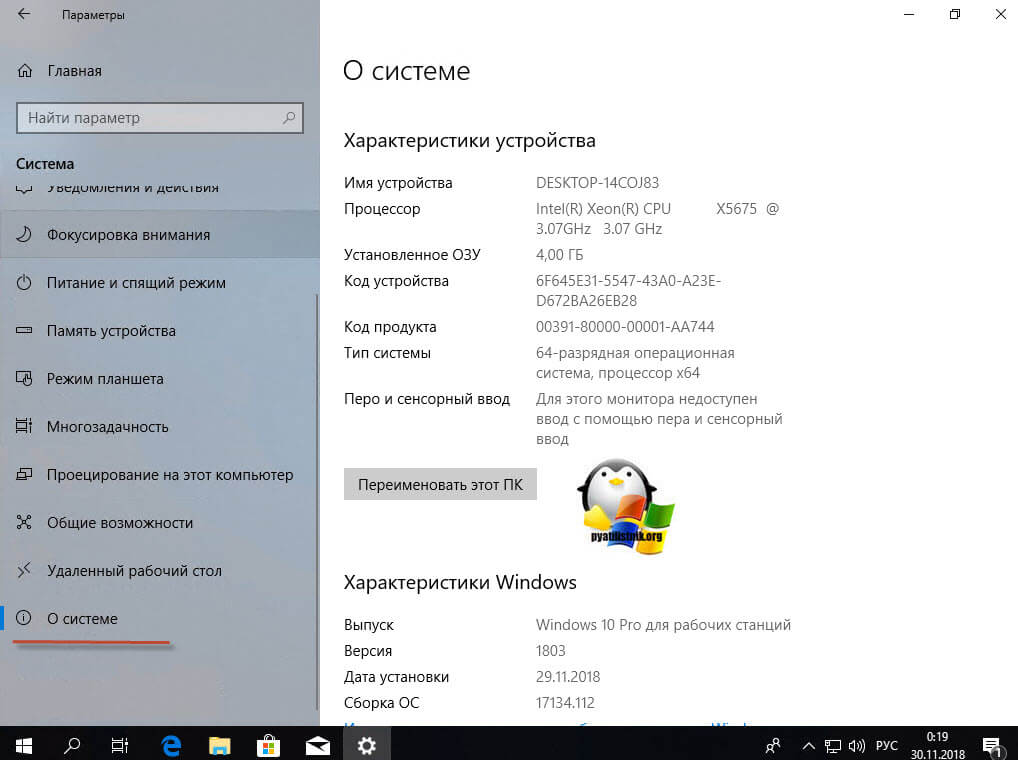Screen dimensions: 1018x760
Task: Launch Microsoft Edge from the taskbar
Action: click(x=171, y=744)
